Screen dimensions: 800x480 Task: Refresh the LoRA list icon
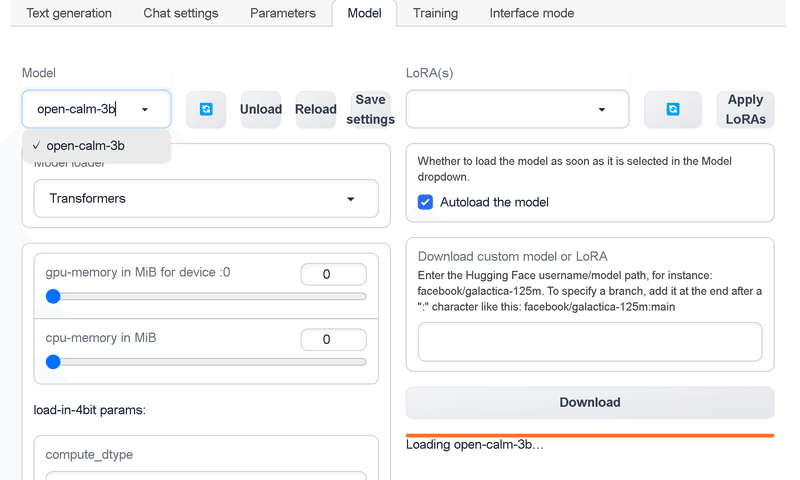click(x=673, y=109)
